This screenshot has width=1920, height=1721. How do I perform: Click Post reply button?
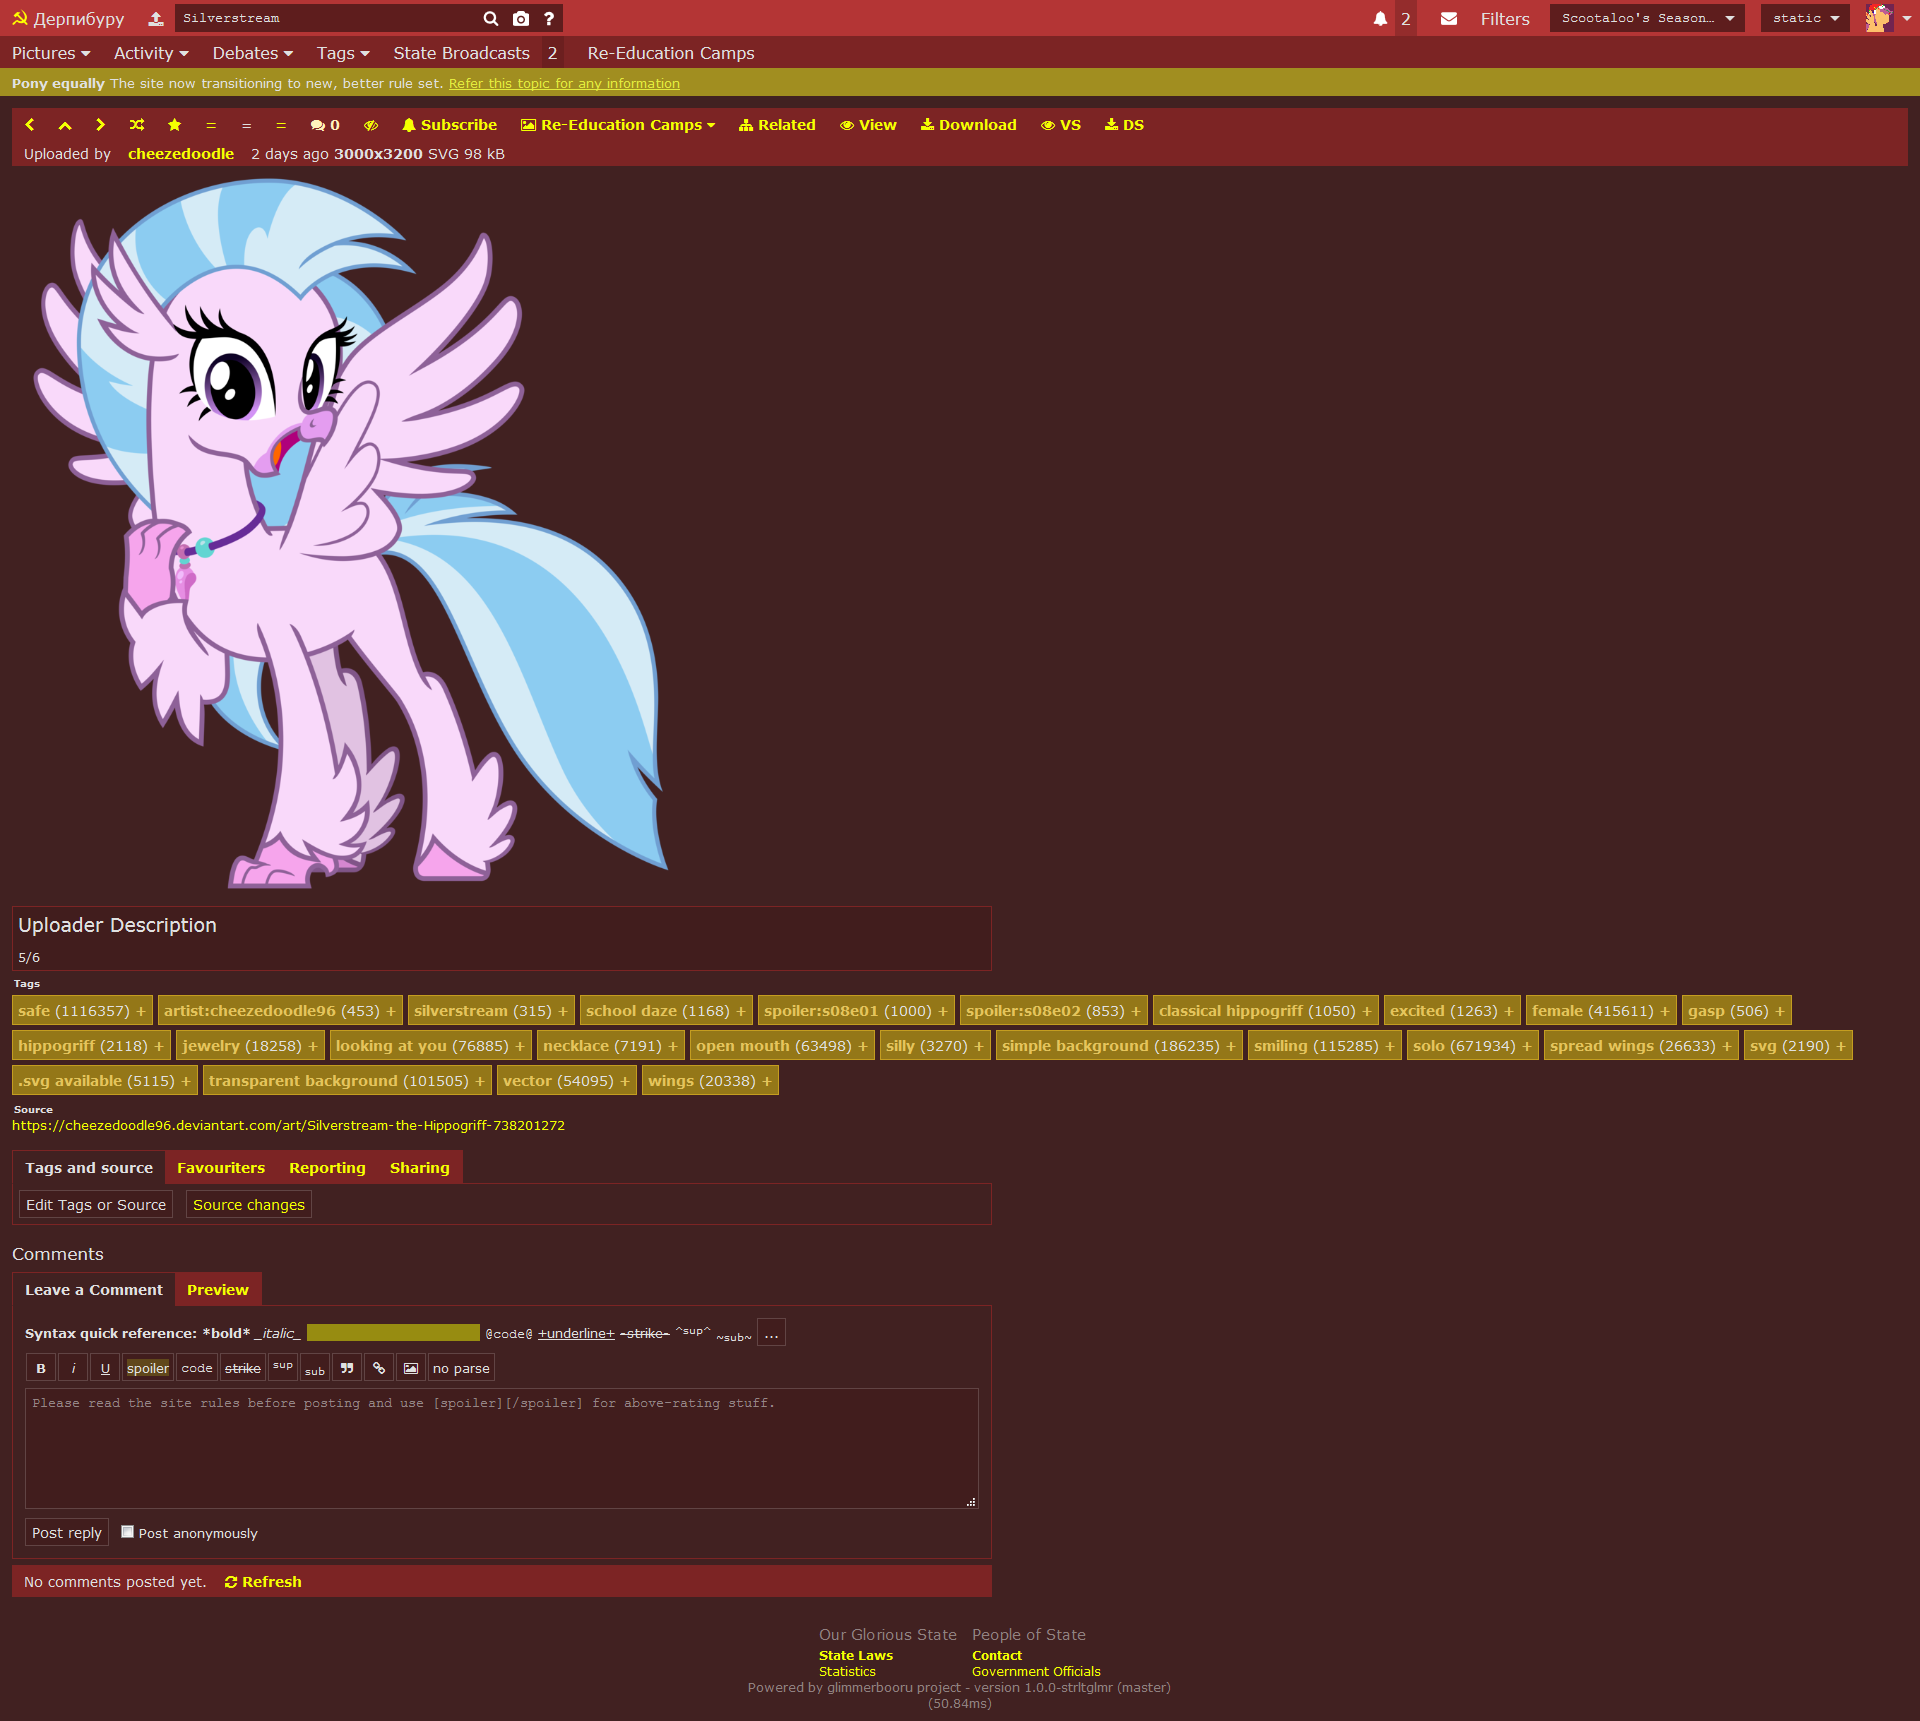click(67, 1533)
